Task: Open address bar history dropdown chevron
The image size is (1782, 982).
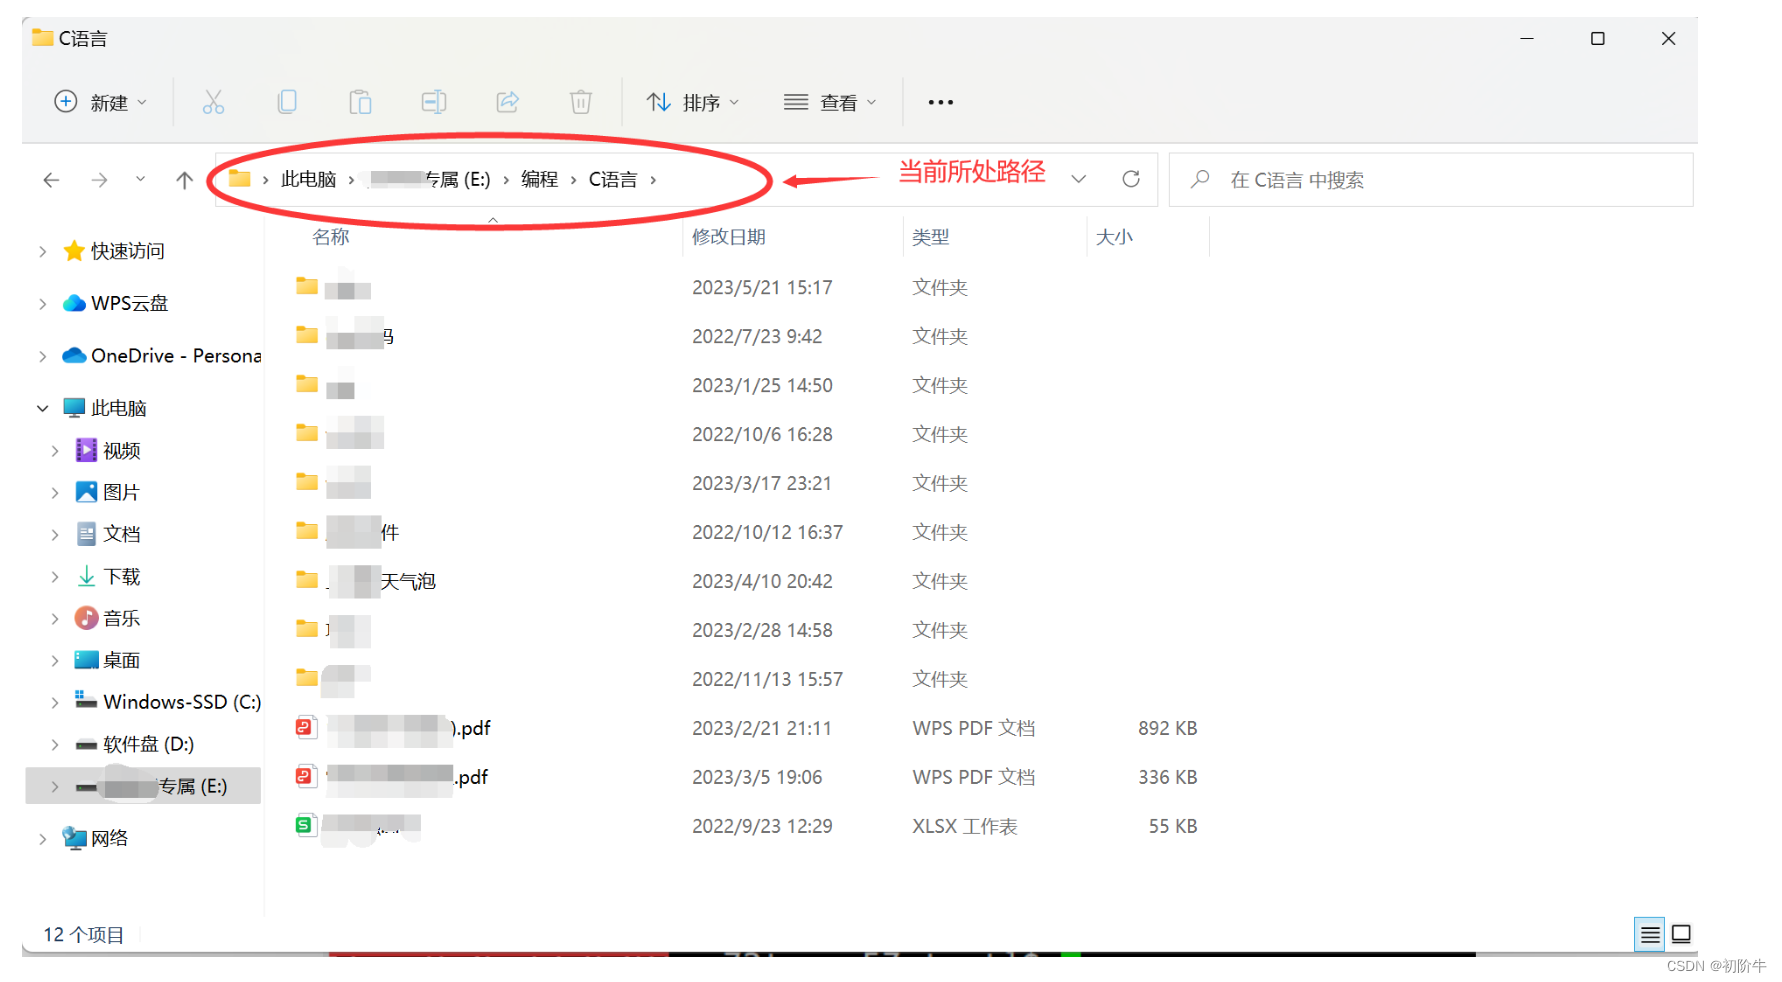Action: (x=1079, y=179)
